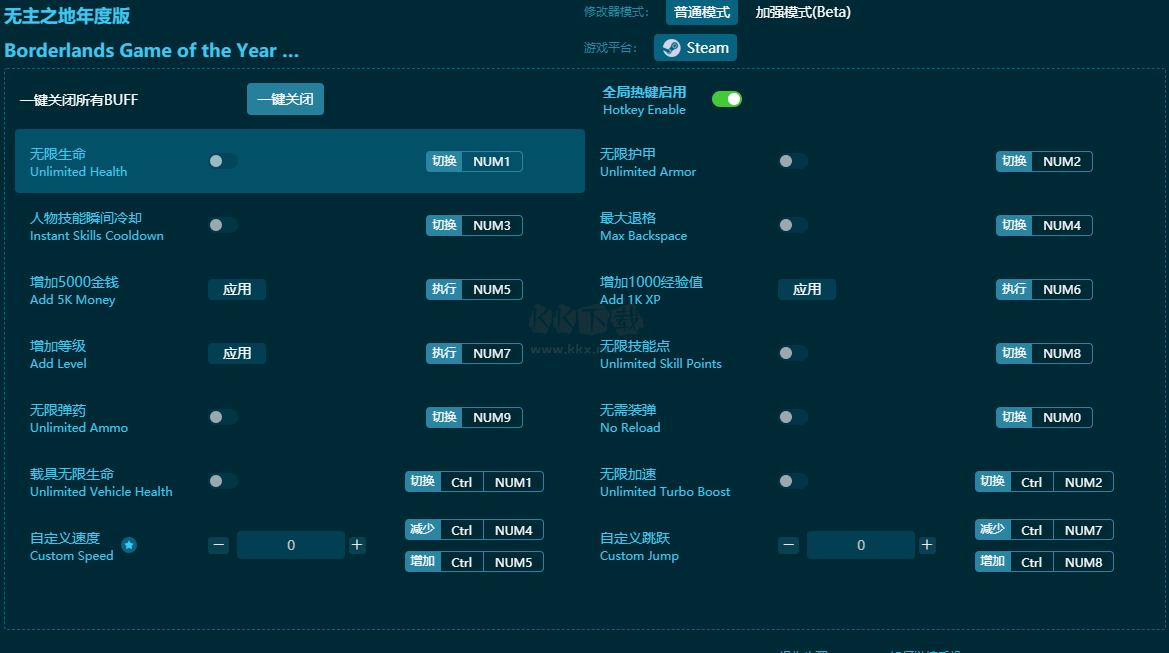This screenshot has width=1169, height=653.
Task: Click NUM8 hotkey for Unlimited Skill Points
Action: (1044, 354)
